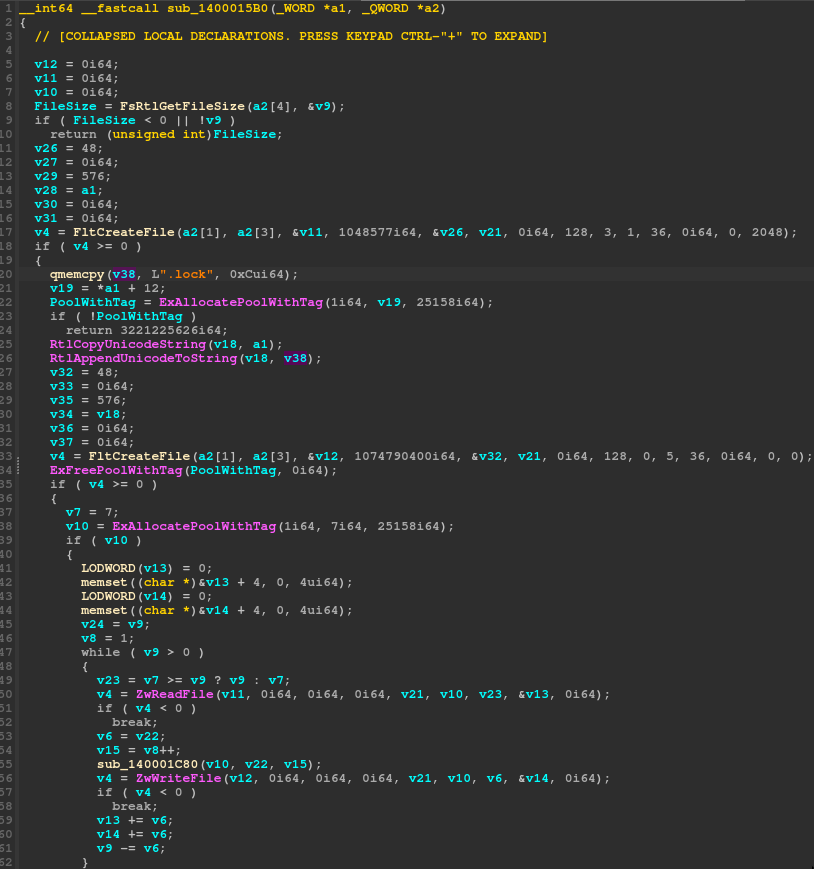
Task: Click the PoolWithTag variable assignment
Action: click(x=93, y=303)
